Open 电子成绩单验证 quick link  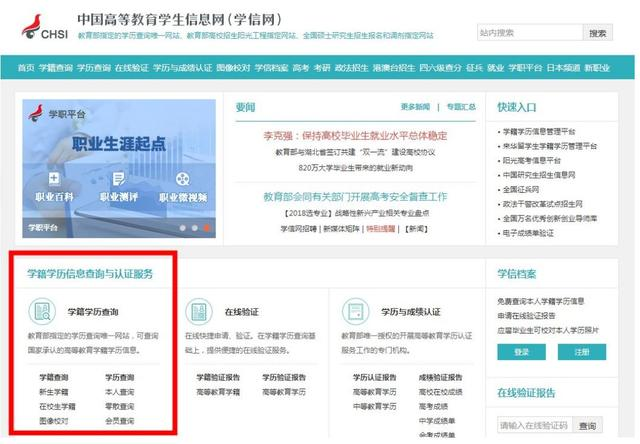coord(528,233)
